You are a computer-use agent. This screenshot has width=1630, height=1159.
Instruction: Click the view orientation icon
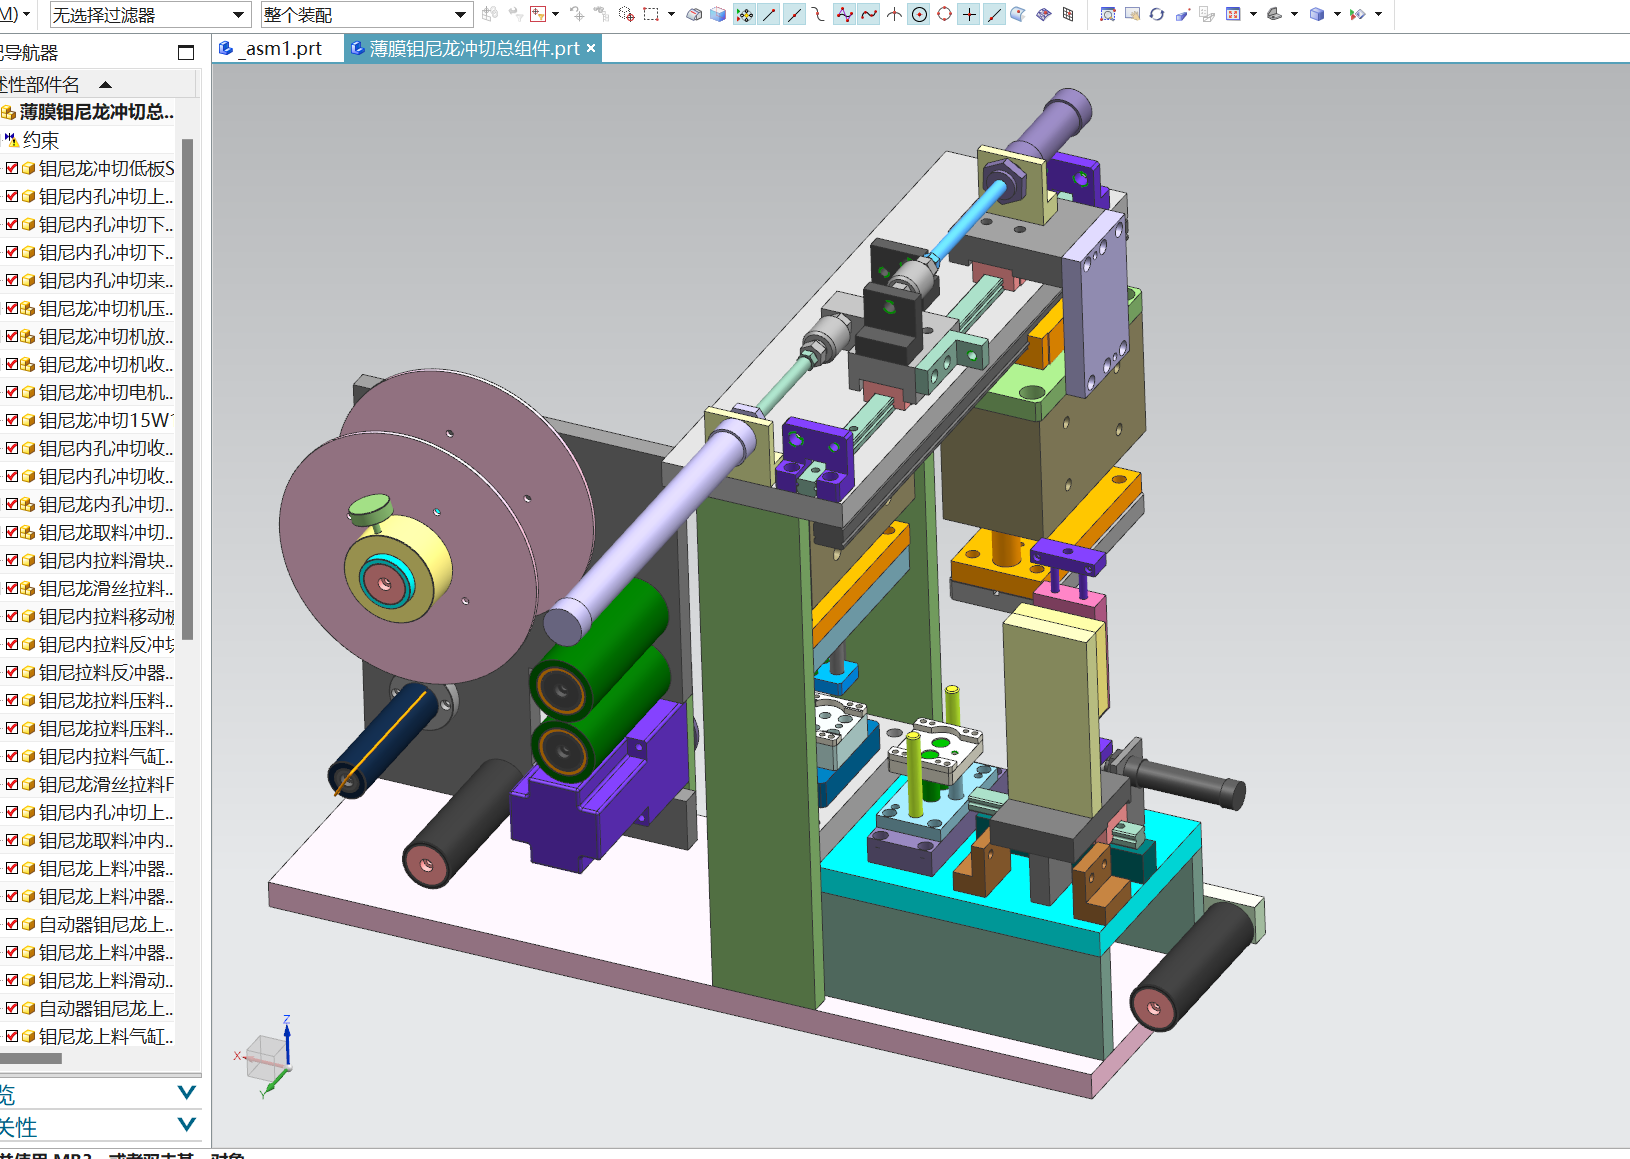pyautogui.click(x=1274, y=14)
